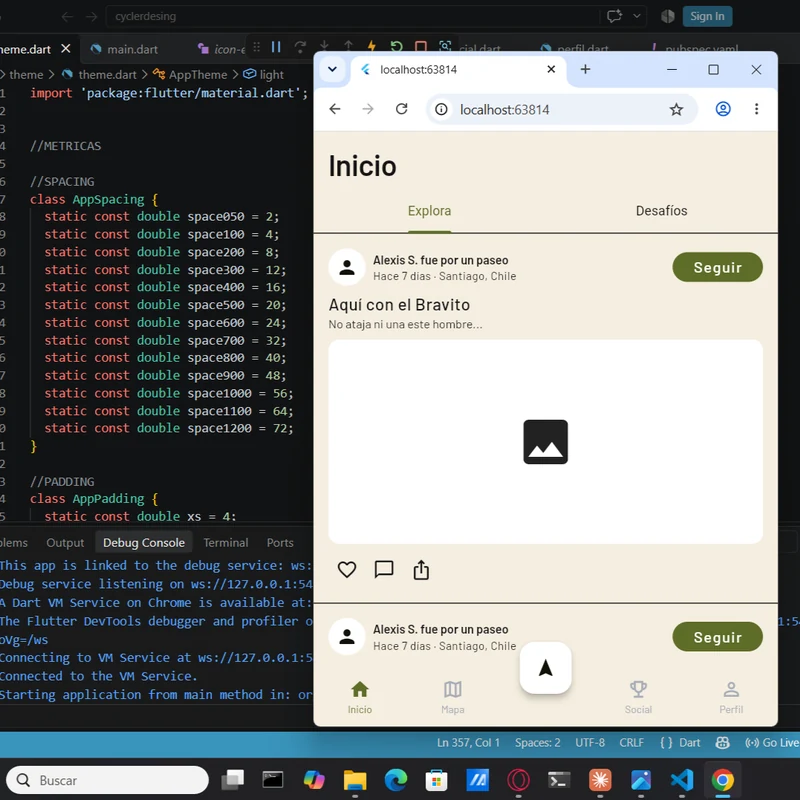The height and width of the screenshot is (800, 800).
Task: Click the cyclerdesing command center search box
Action: coord(352,16)
